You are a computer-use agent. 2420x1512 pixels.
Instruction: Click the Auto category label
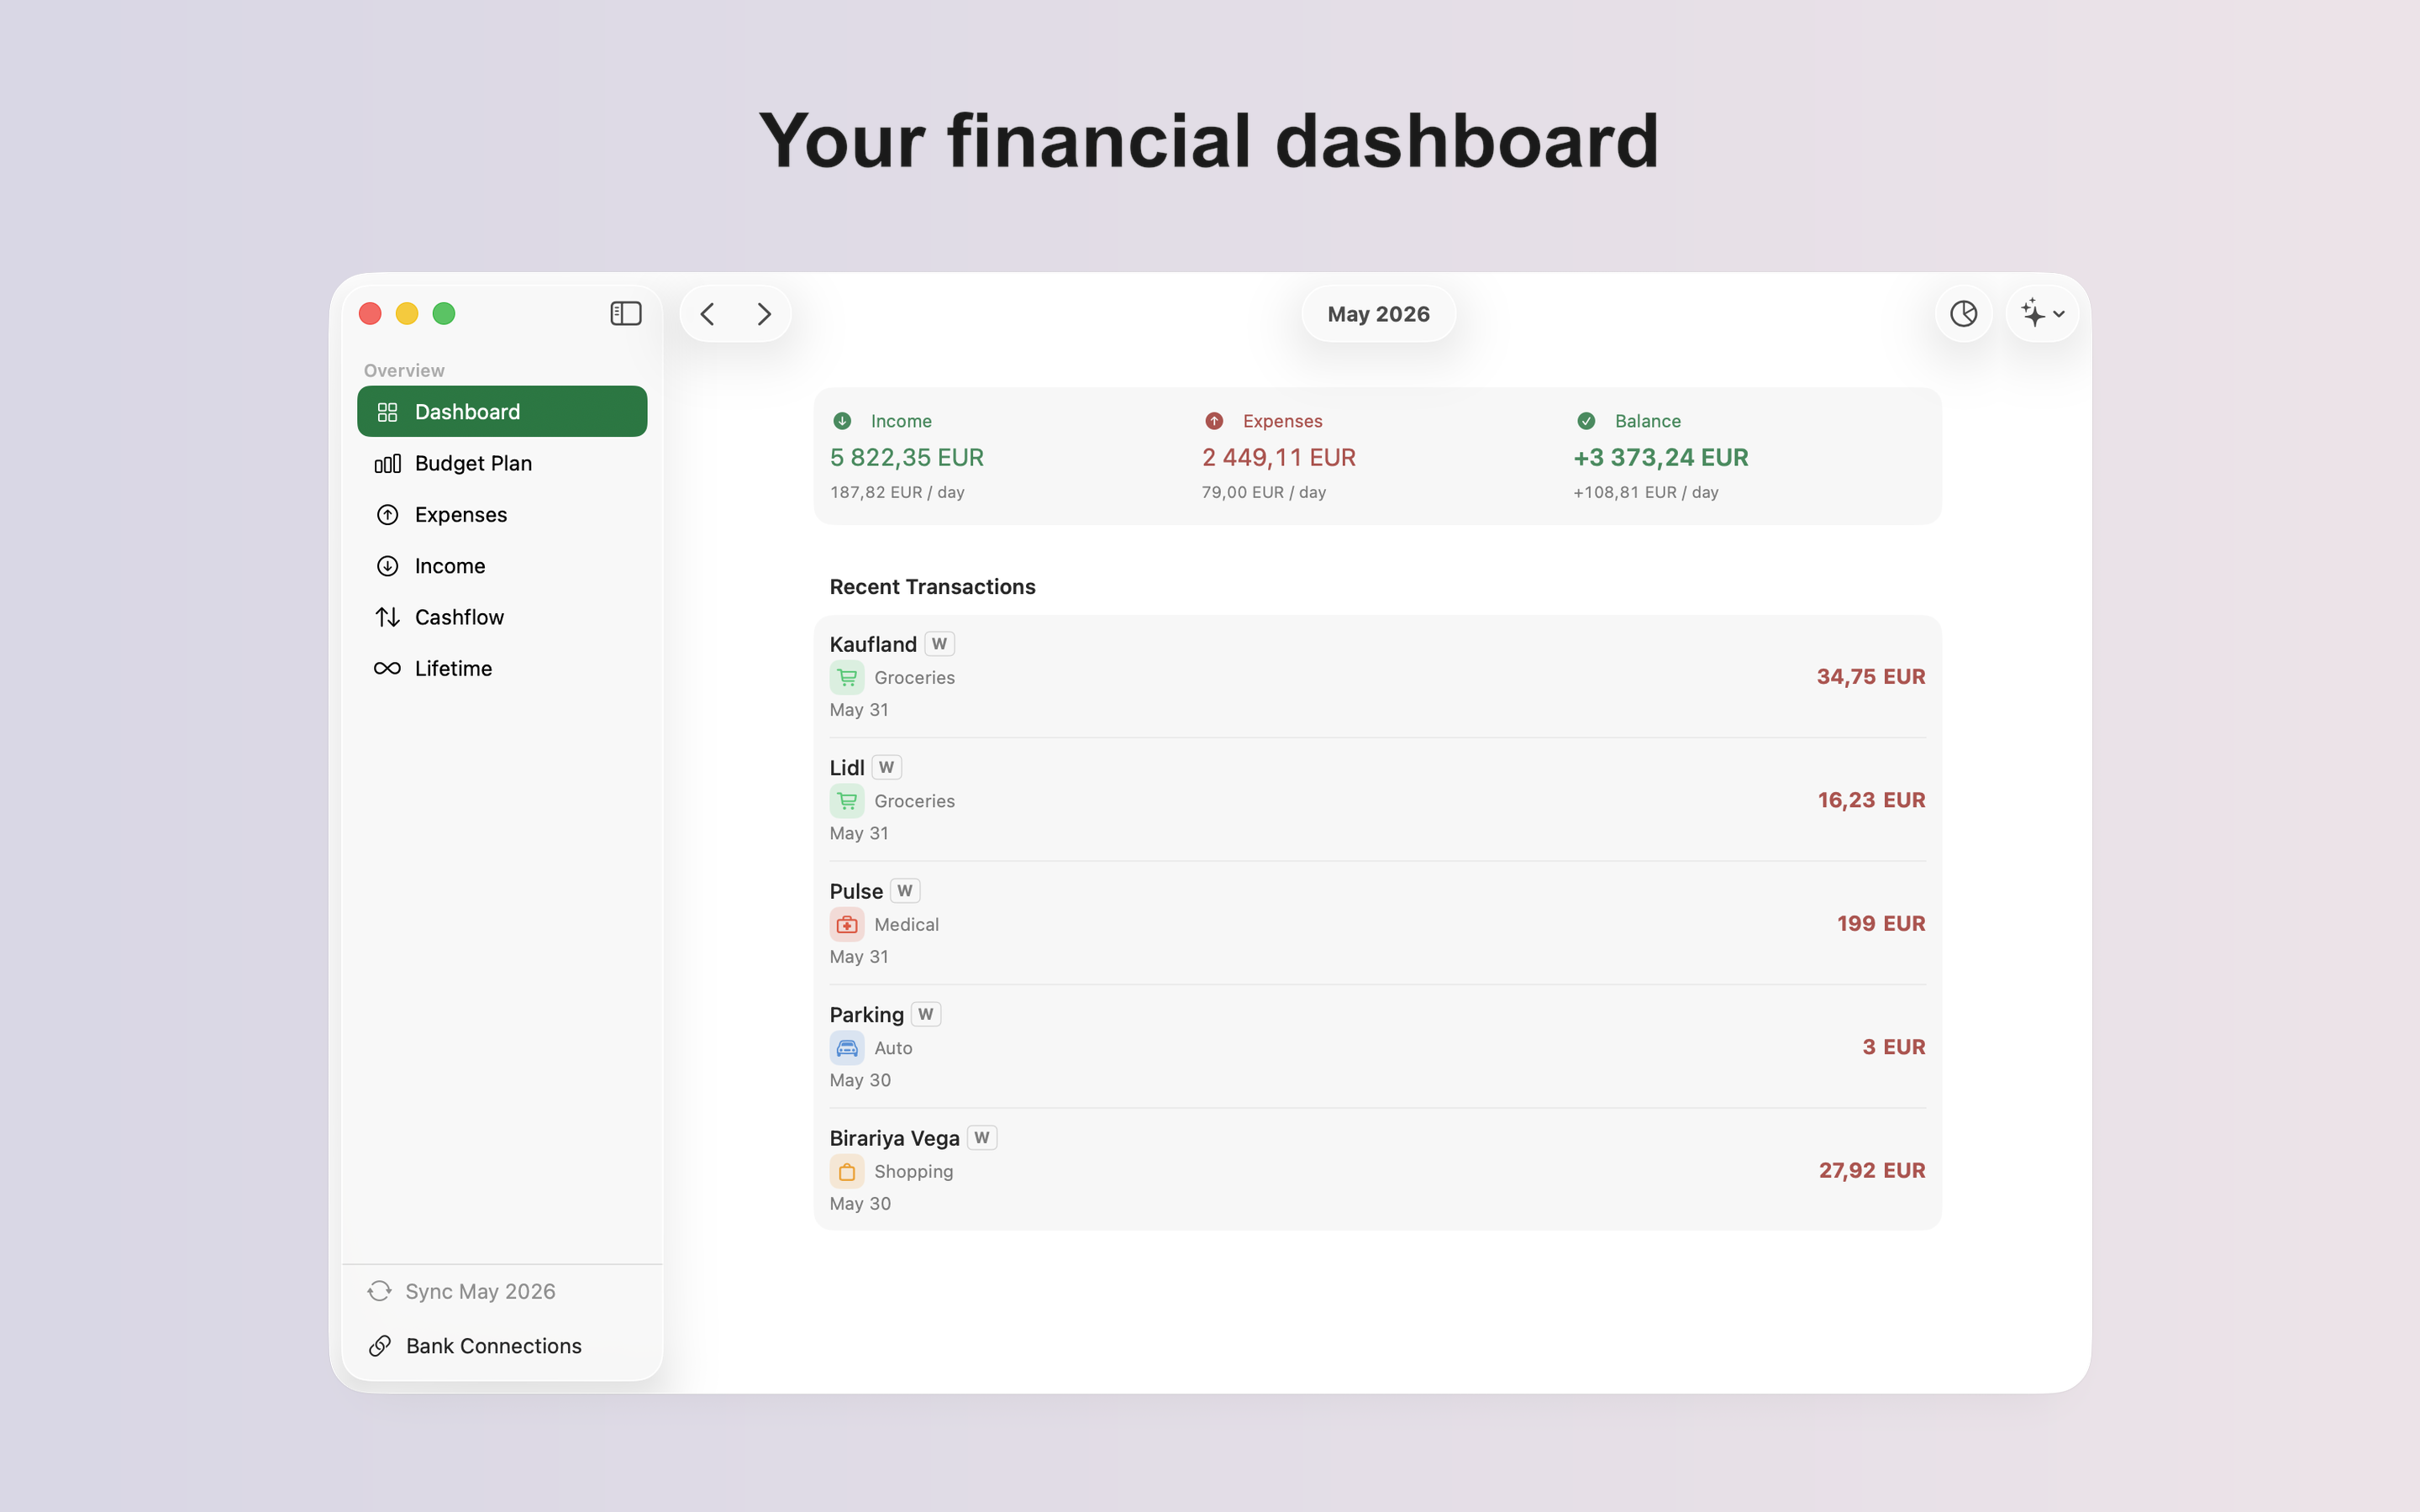click(x=893, y=1048)
